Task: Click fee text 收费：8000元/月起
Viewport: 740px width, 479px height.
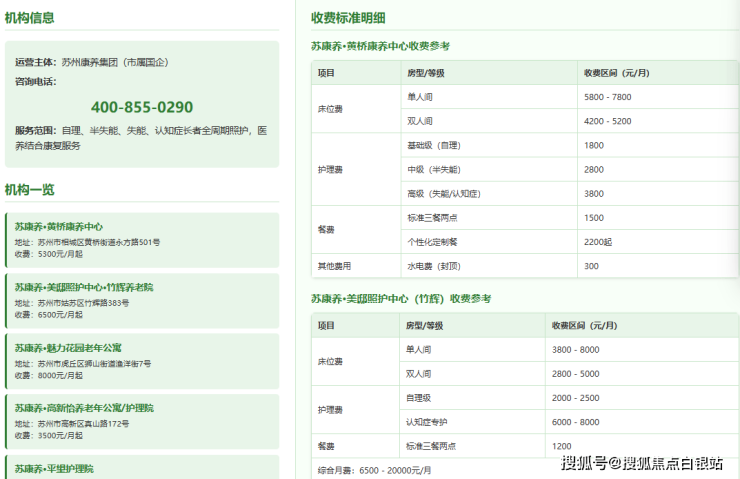Action: pos(49,376)
